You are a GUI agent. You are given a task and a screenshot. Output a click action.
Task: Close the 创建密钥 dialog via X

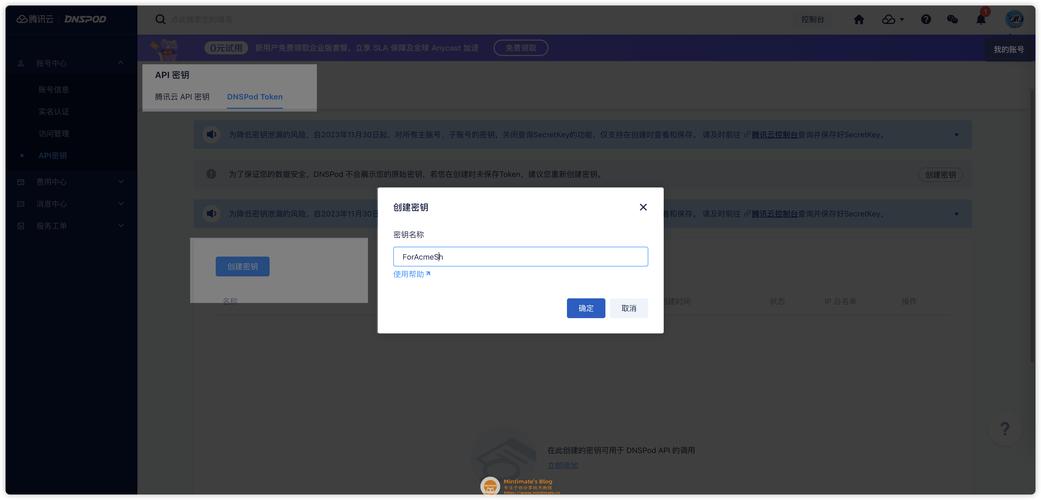coord(643,207)
